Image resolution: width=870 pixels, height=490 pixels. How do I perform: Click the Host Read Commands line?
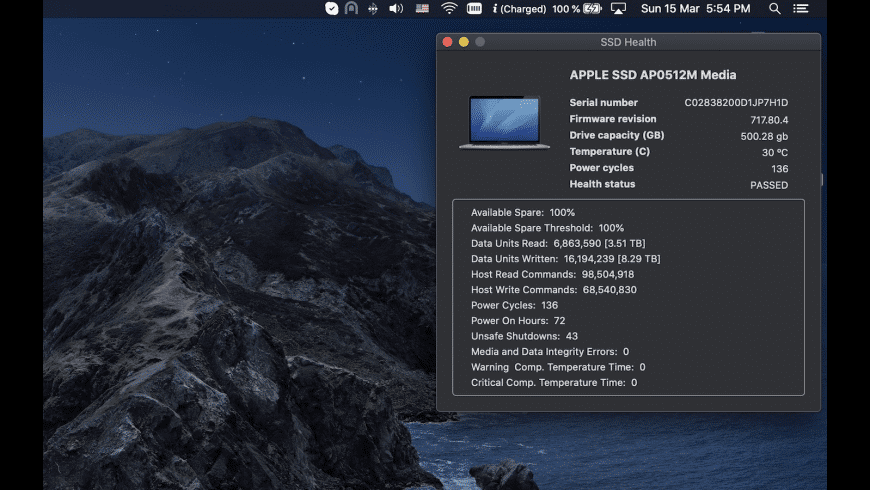pyautogui.click(x=552, y=275)
